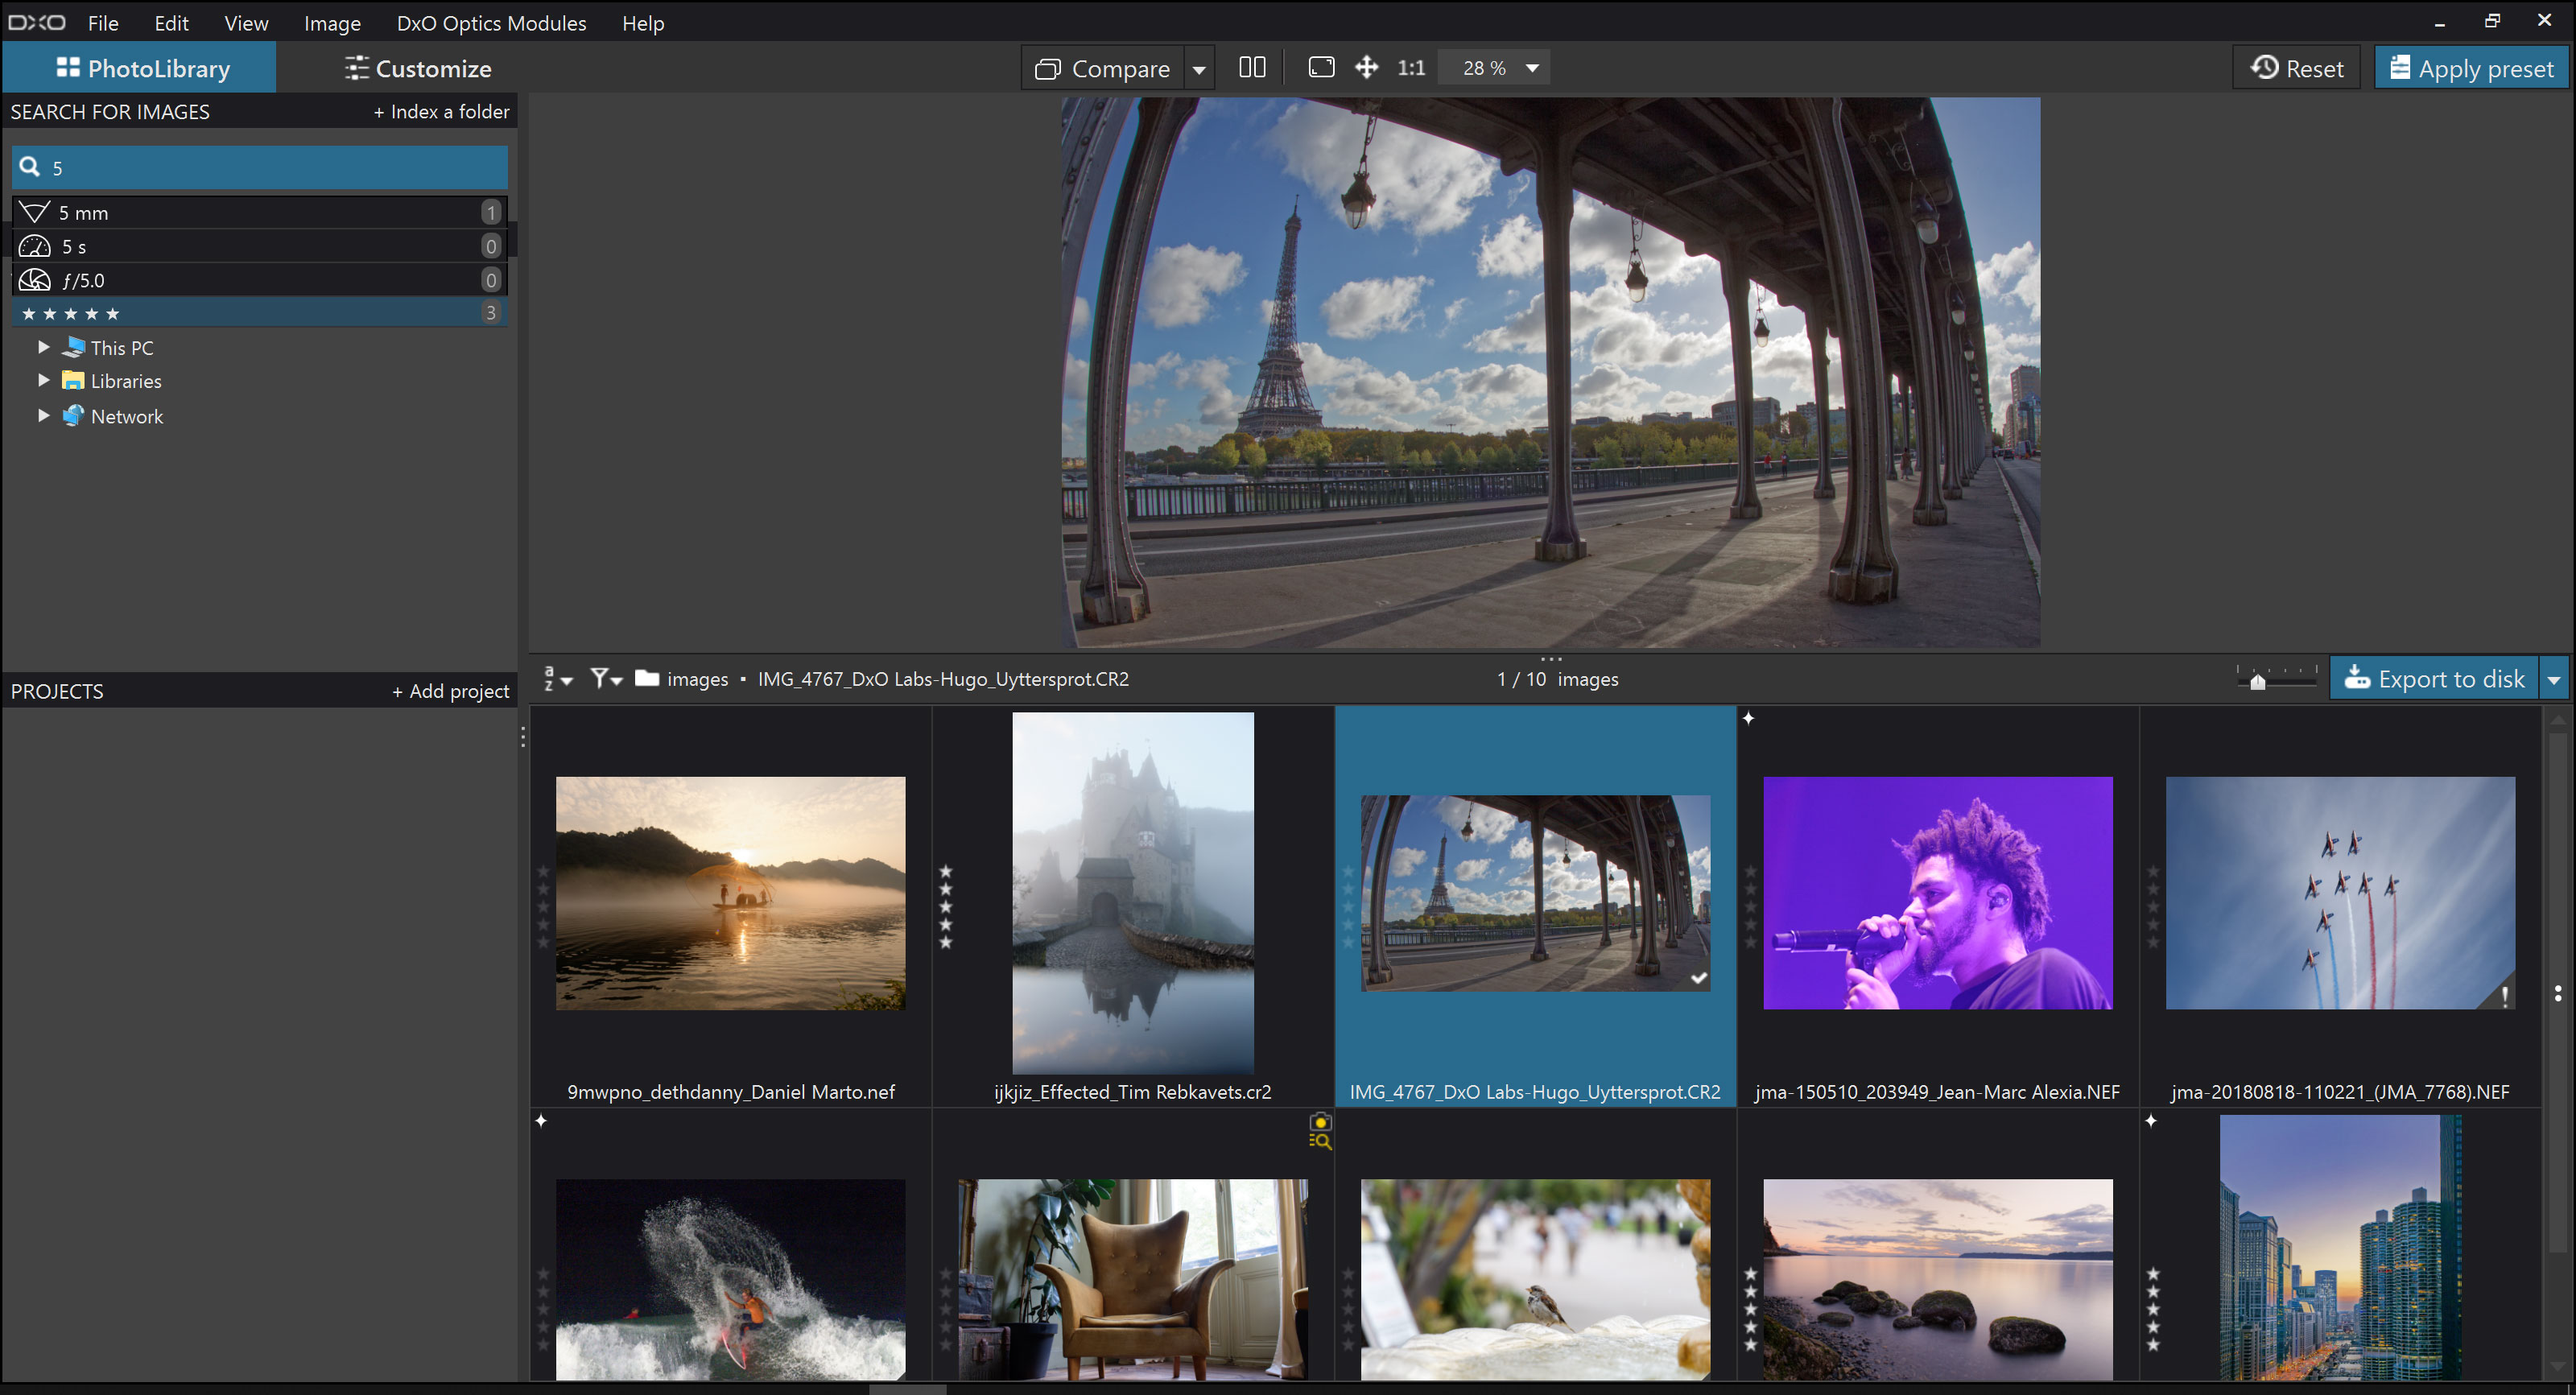This screenshot has height=1395, width=2576.
Task: Select the side-by-side view icon
Action: click(x=1252, y=68)
